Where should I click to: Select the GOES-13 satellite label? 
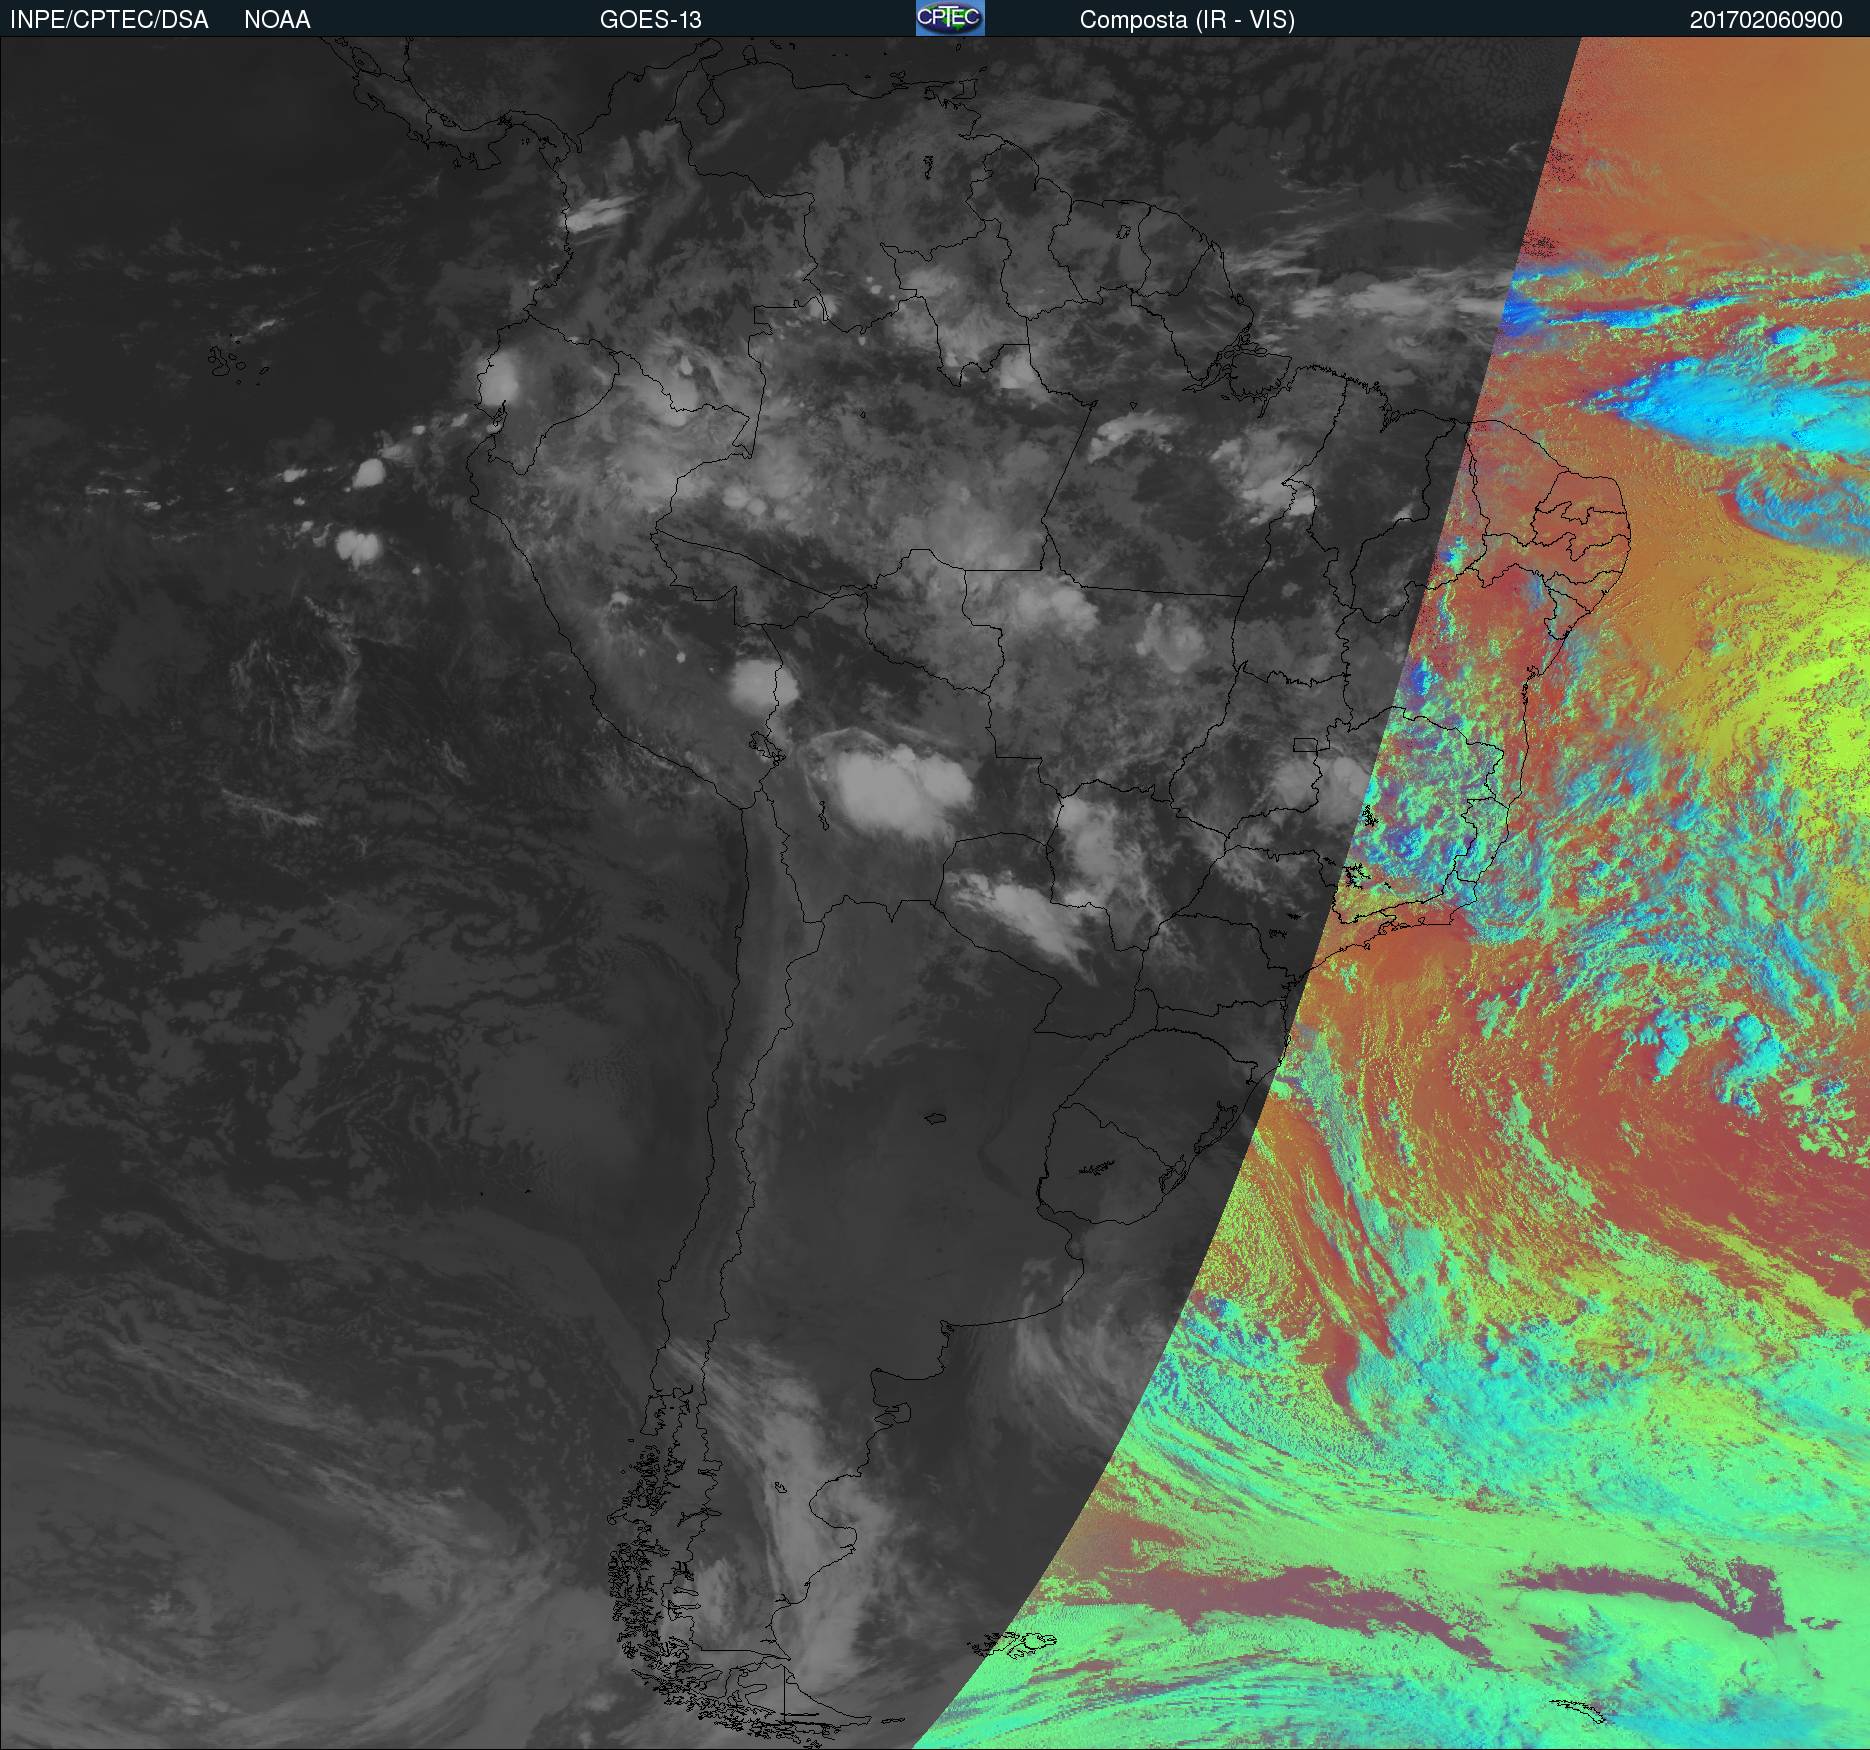[650, 20]
